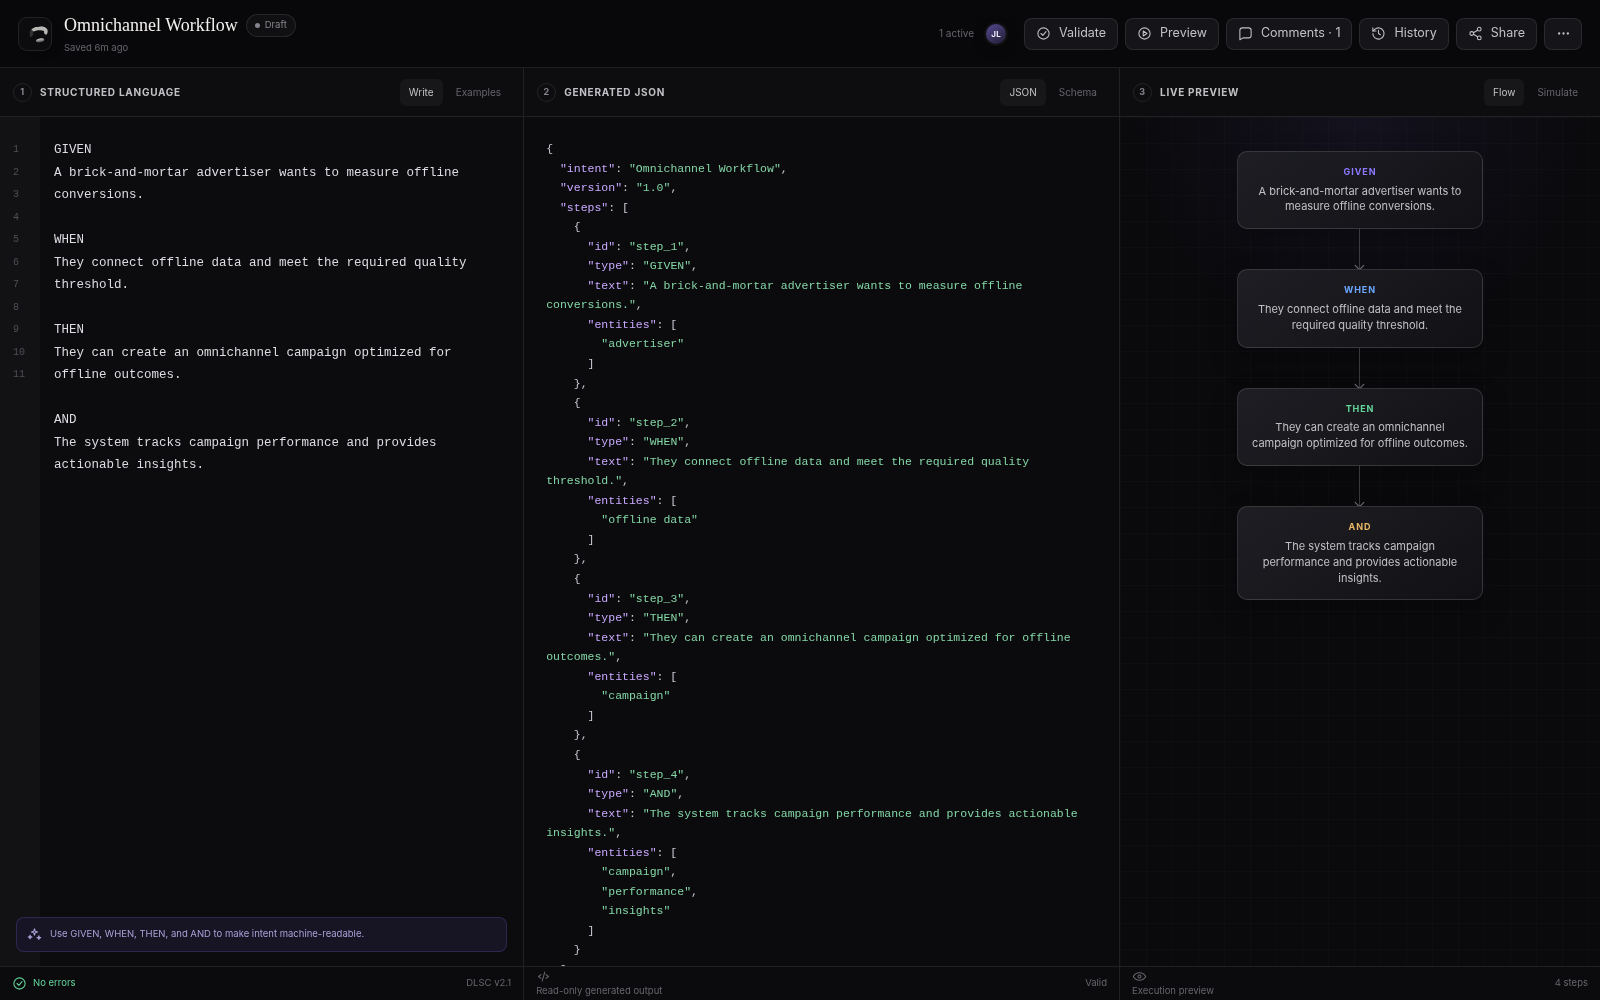Select the JSON tab
This screenshot has height=1000, width=1600.
[1023, 92]
